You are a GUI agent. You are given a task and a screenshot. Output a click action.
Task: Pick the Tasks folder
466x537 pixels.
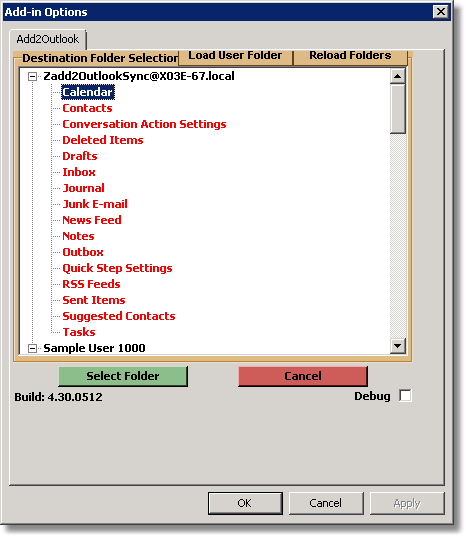point(79,332)
